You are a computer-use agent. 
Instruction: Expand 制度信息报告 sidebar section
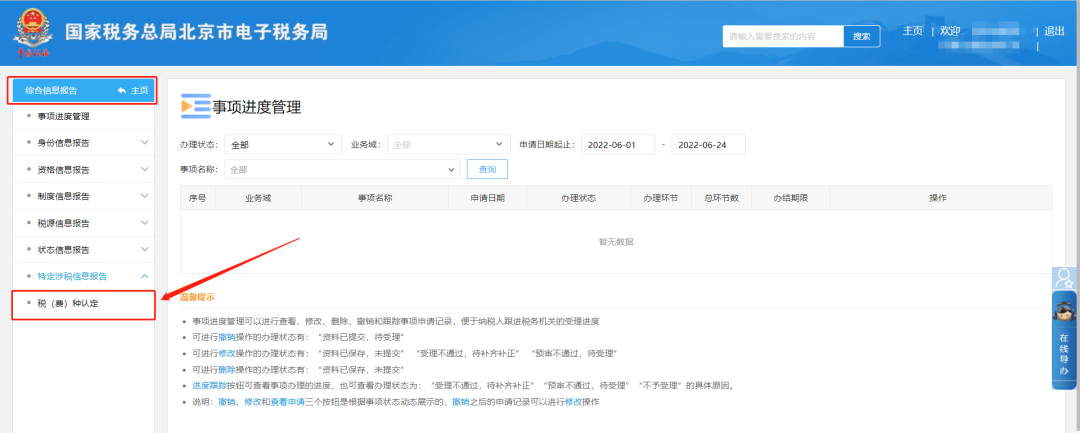[83, 196]
